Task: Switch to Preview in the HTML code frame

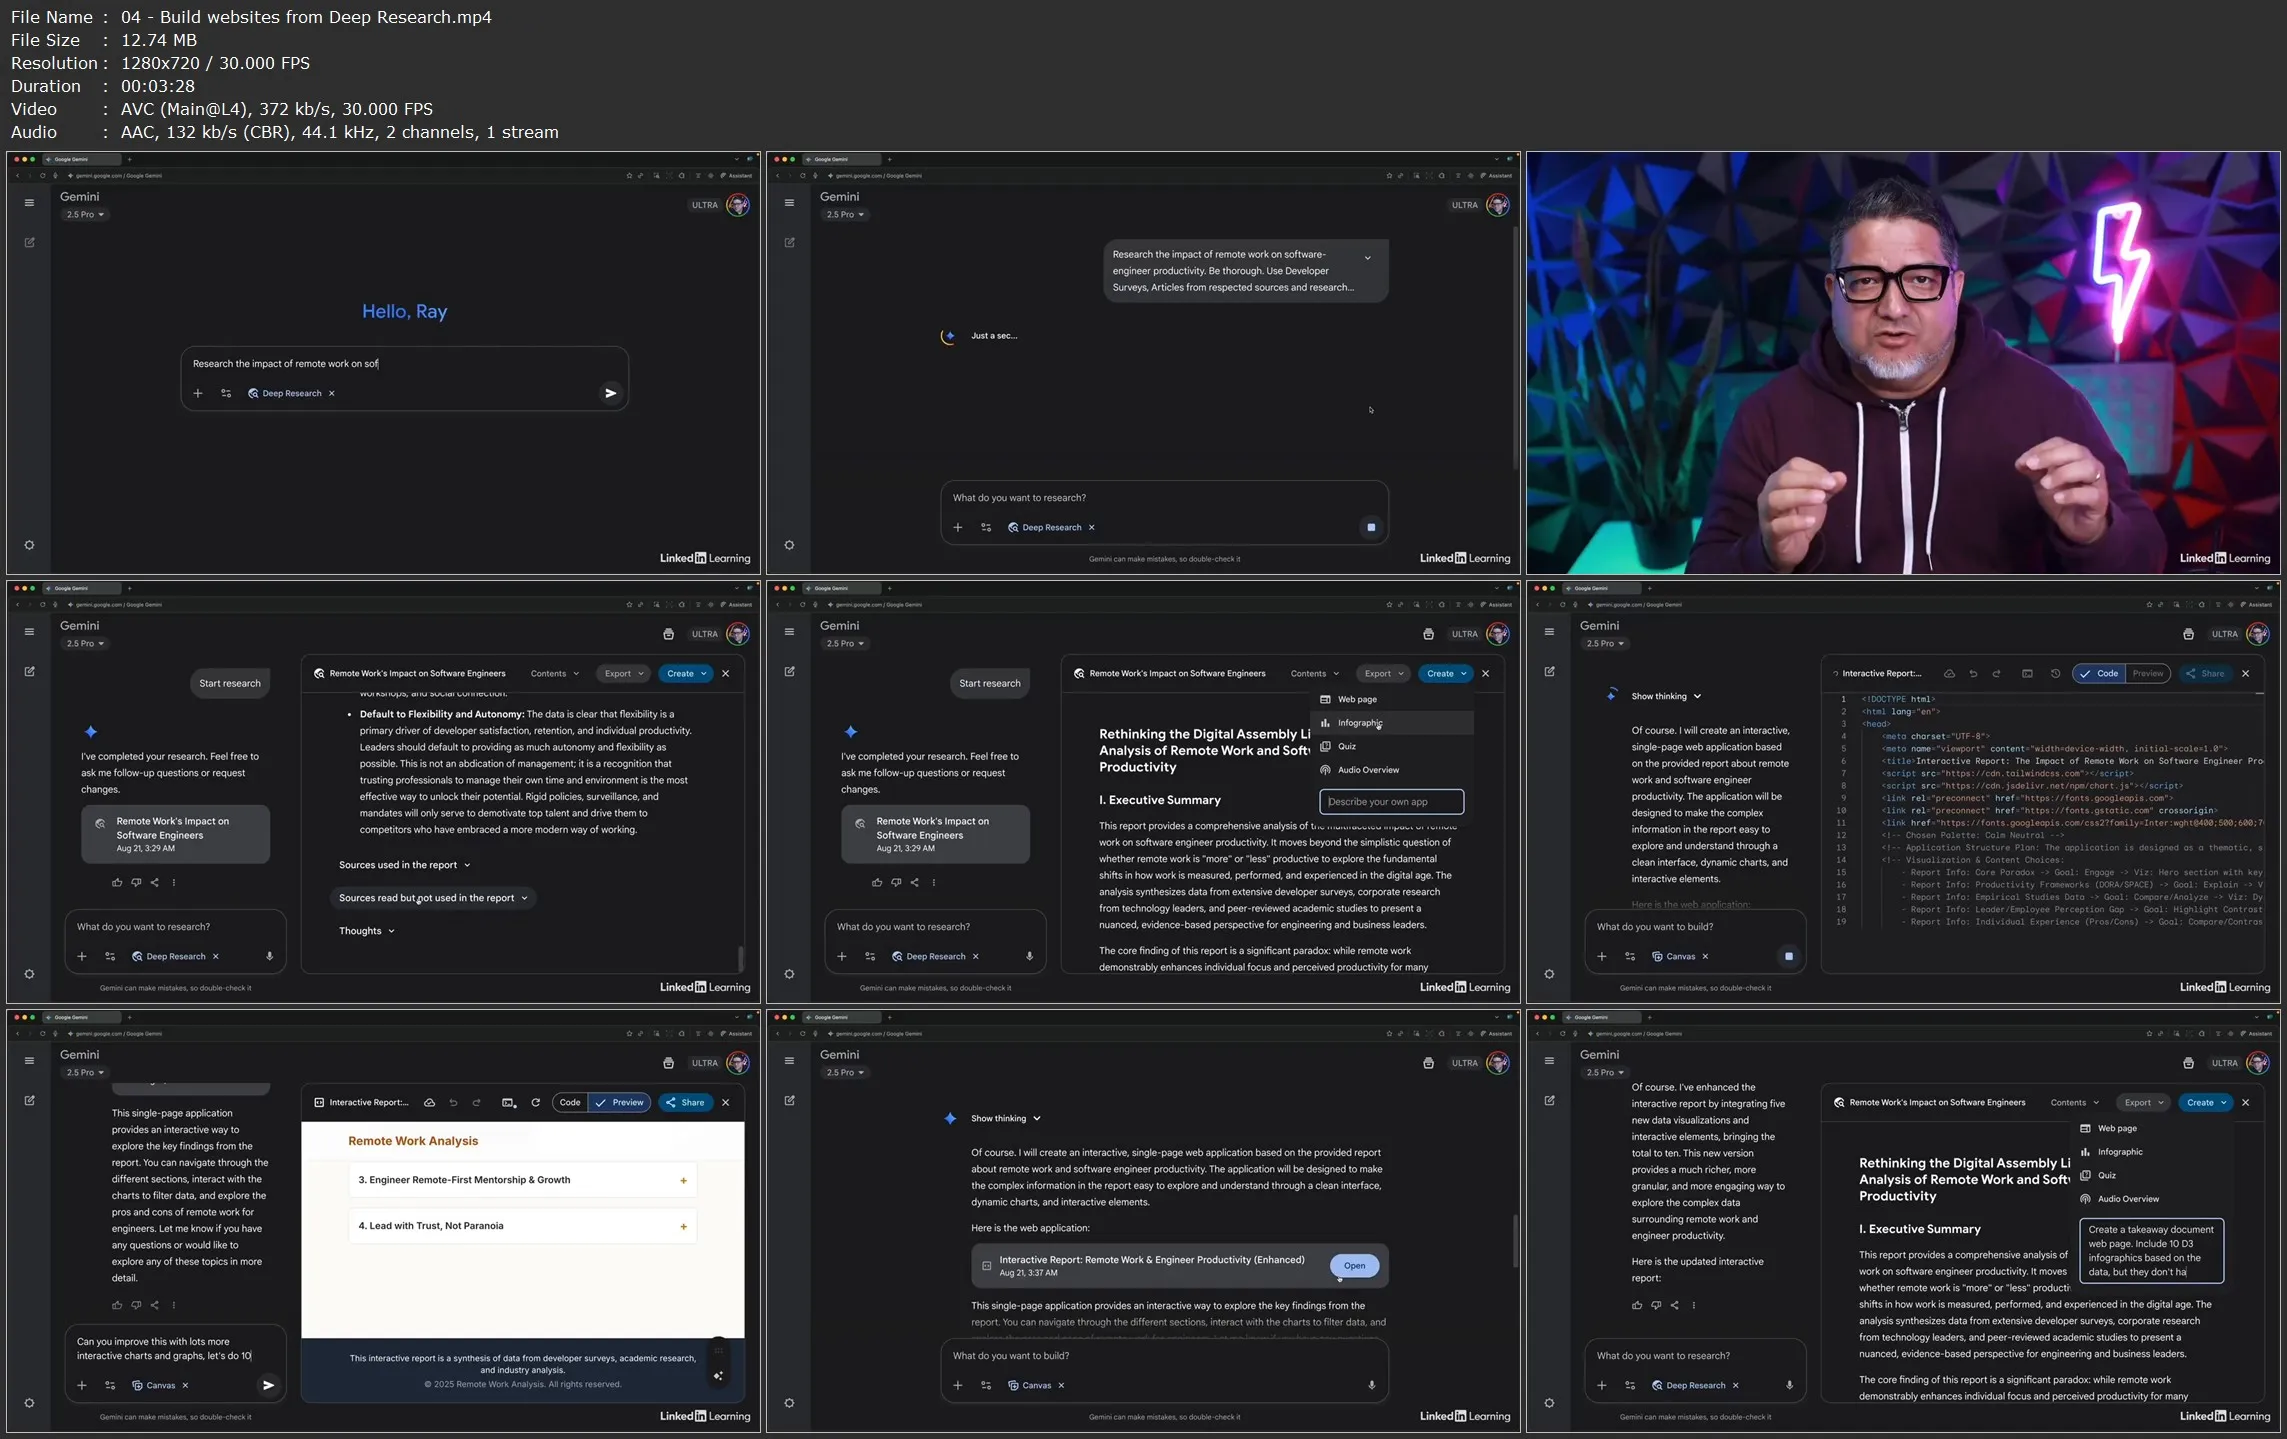Action: 2147,673
